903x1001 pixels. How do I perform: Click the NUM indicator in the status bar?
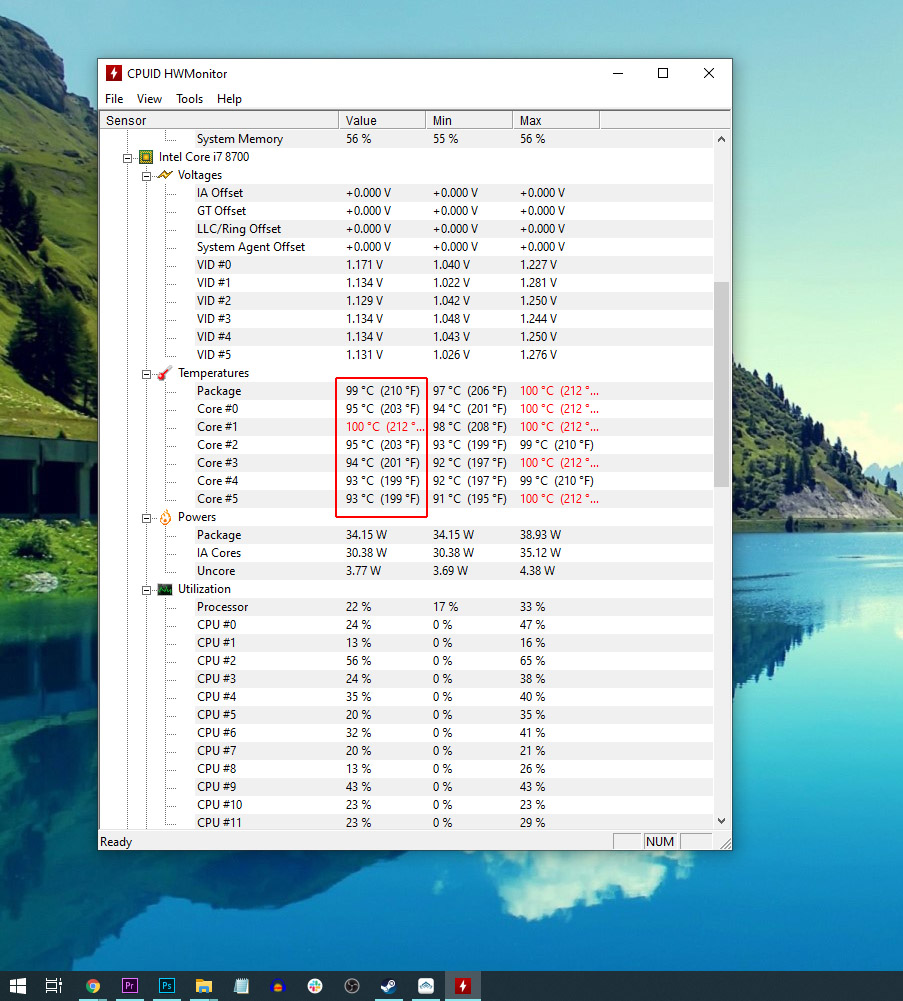pos(660,842)
